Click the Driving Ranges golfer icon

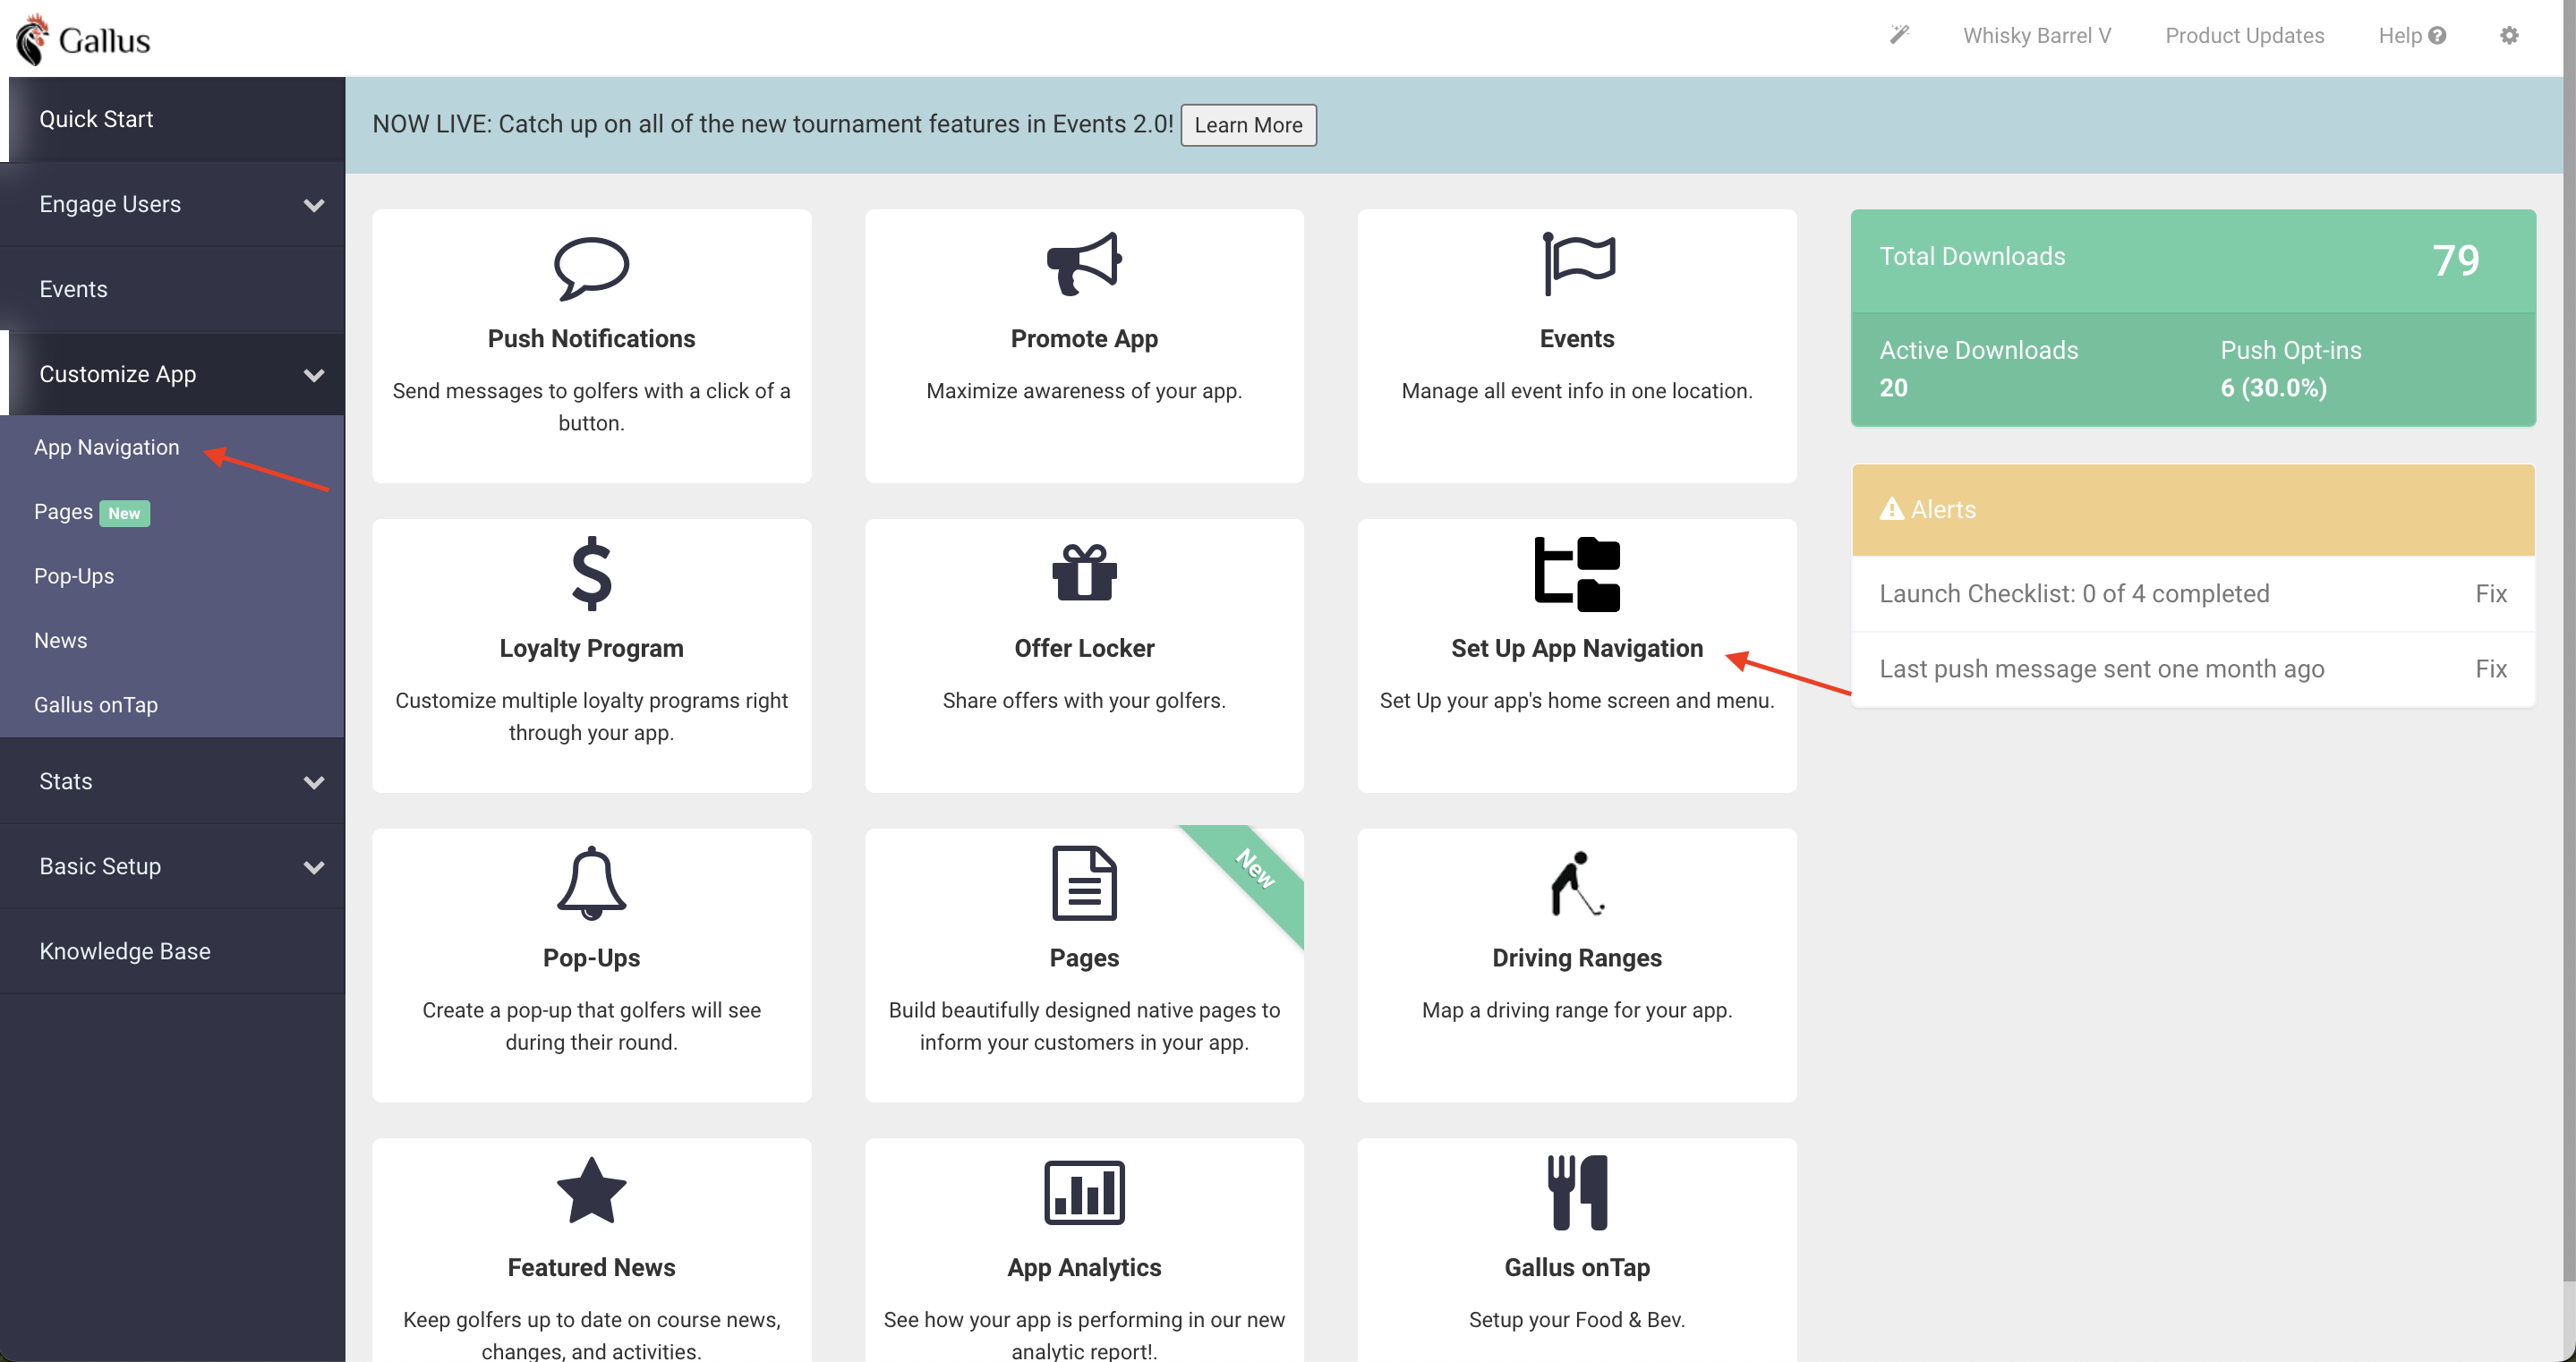tap(1577, 883)
